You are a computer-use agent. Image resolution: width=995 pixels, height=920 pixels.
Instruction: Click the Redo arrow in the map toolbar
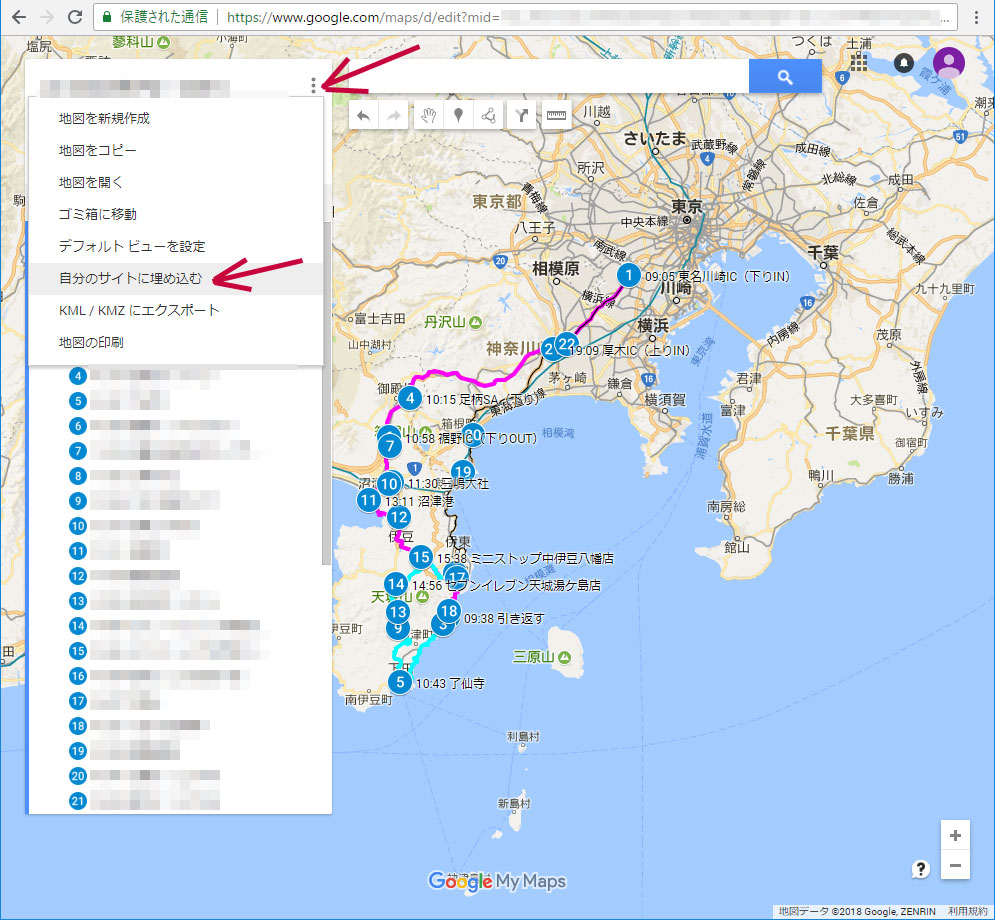point(393,115)
